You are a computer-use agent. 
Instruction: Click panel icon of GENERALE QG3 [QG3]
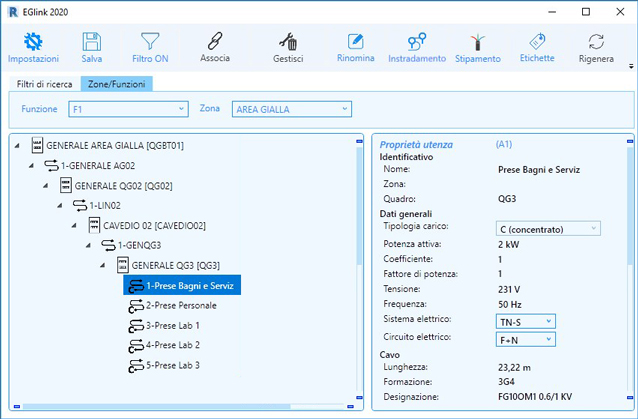pyautogui.click(x=122, y=265)
